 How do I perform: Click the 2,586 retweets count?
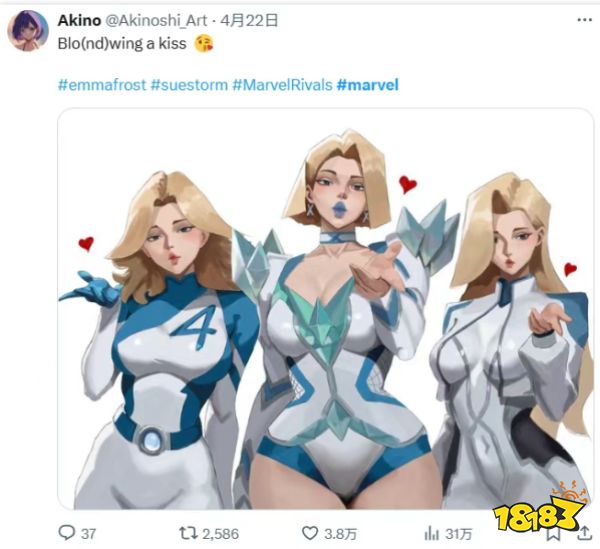[220, 534]
